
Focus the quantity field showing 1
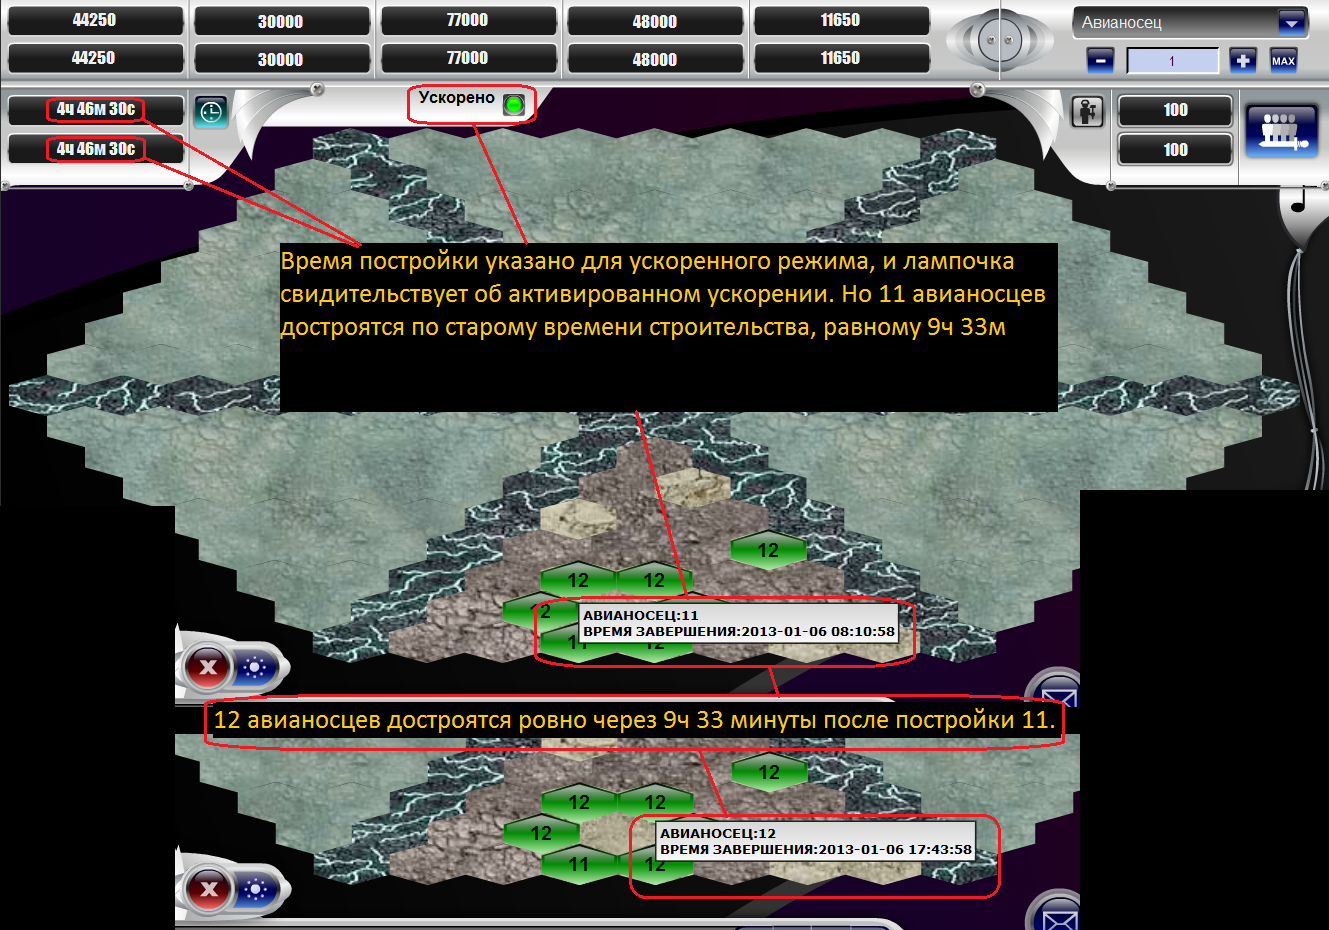pyautogui.click(x=1172, y=61)
